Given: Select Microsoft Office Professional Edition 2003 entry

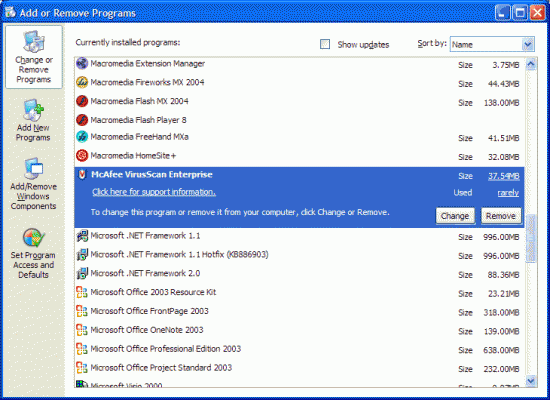Looking at the screenshot, I should pos(300,349).
